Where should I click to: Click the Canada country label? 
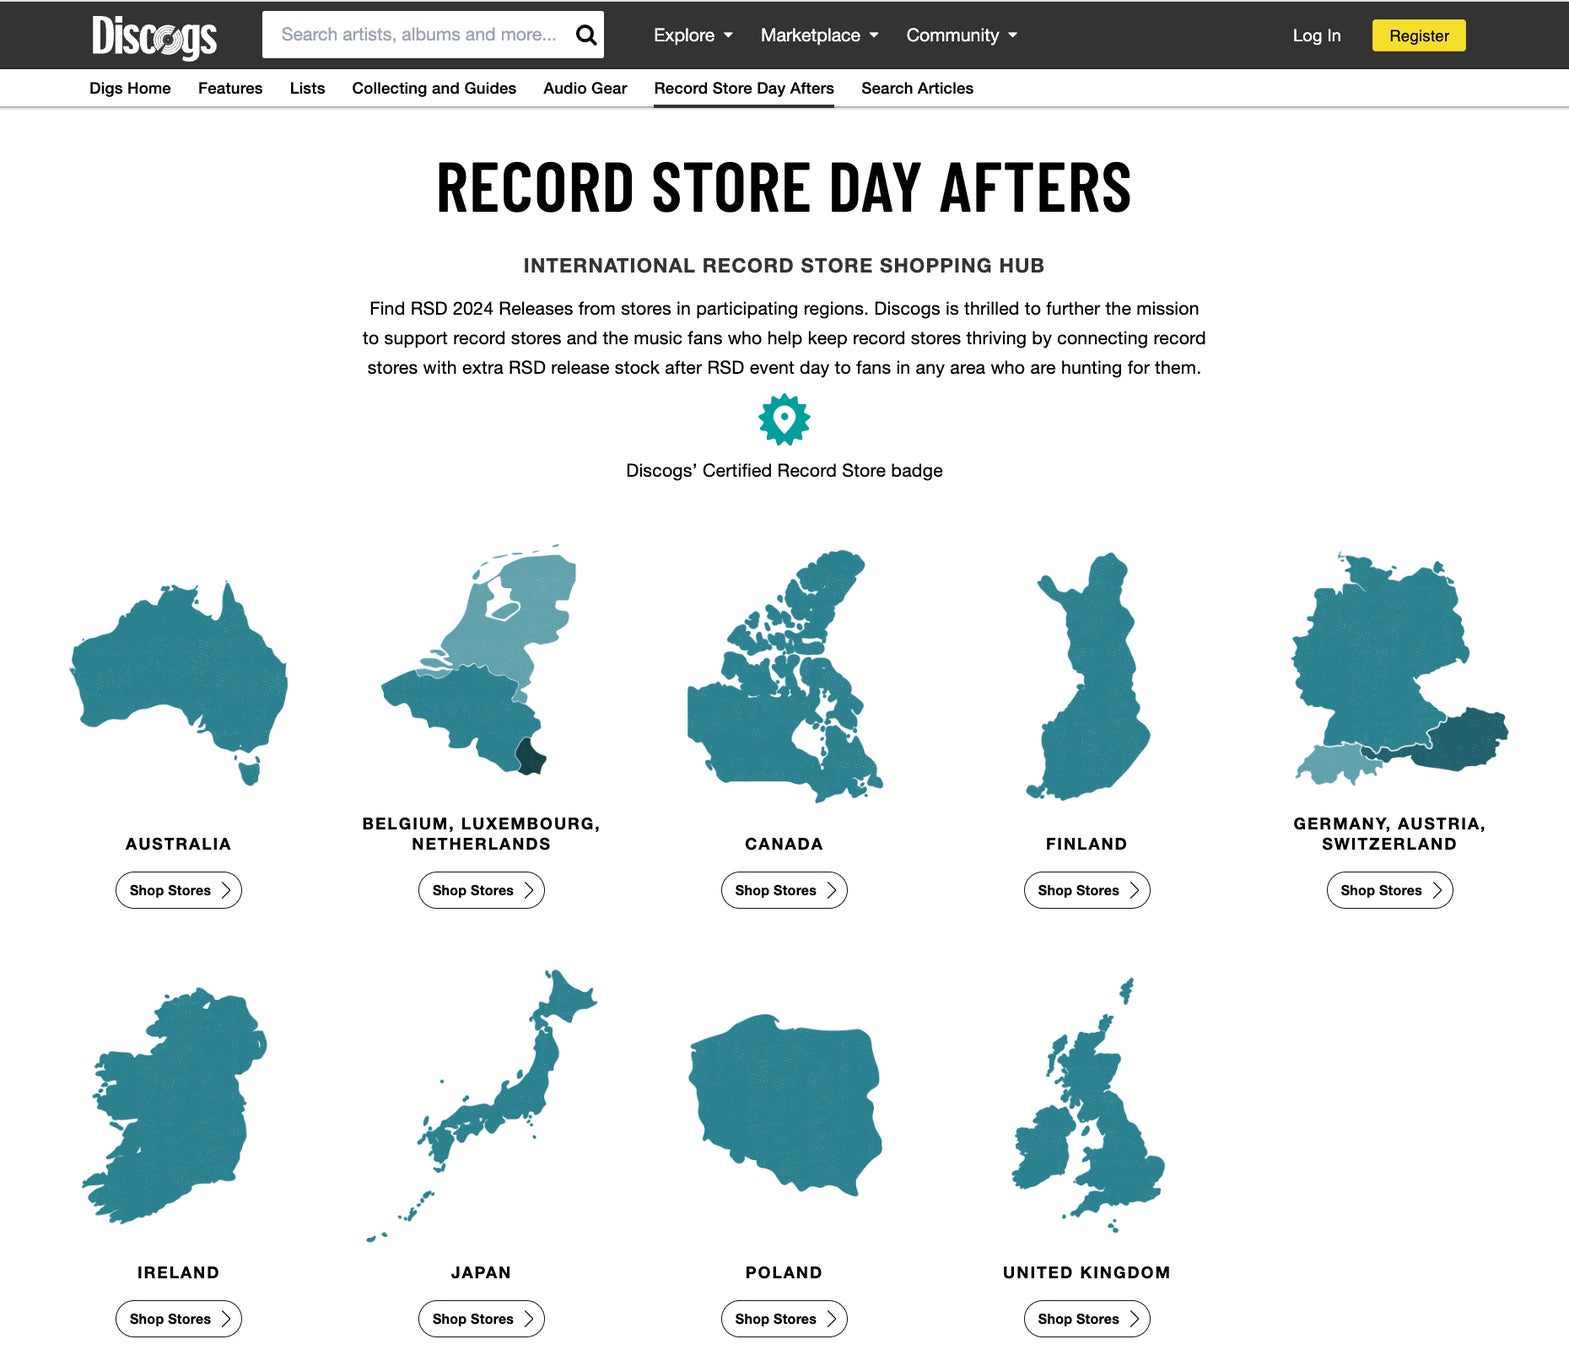784,844
